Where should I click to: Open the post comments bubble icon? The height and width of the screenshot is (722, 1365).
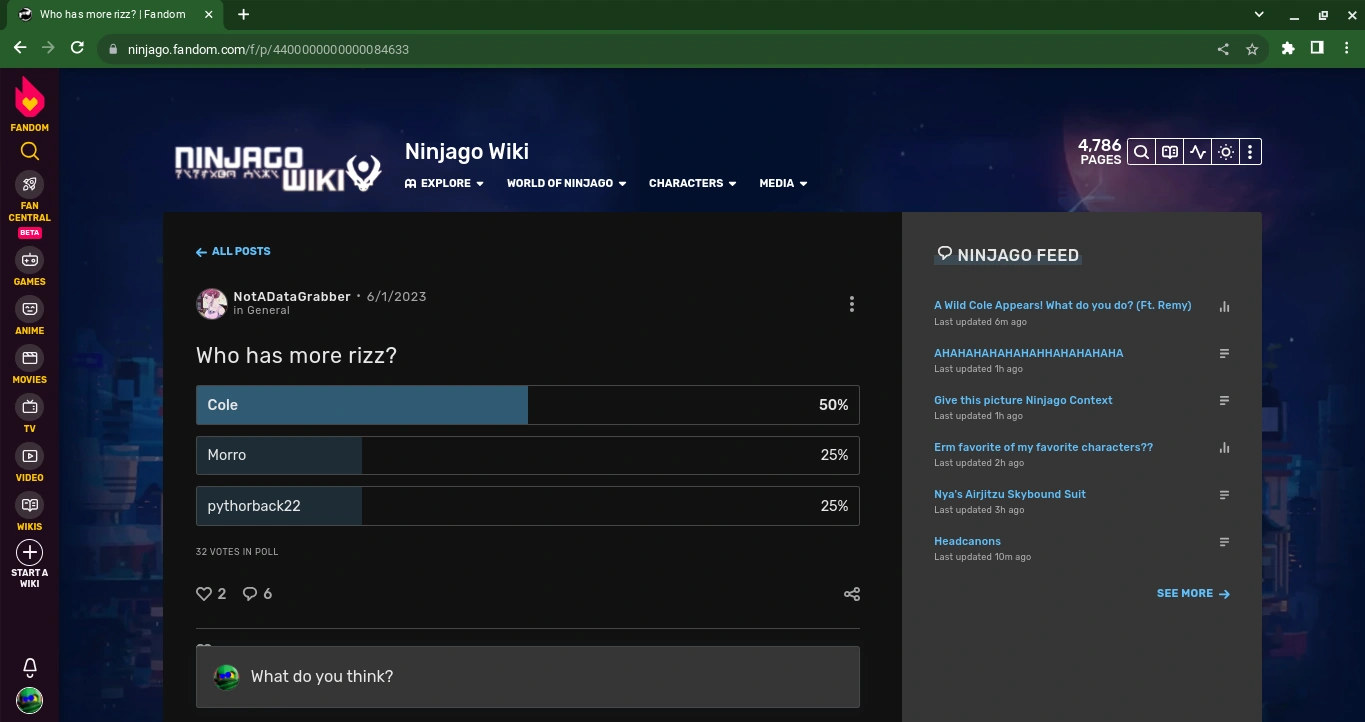[250, 594]
